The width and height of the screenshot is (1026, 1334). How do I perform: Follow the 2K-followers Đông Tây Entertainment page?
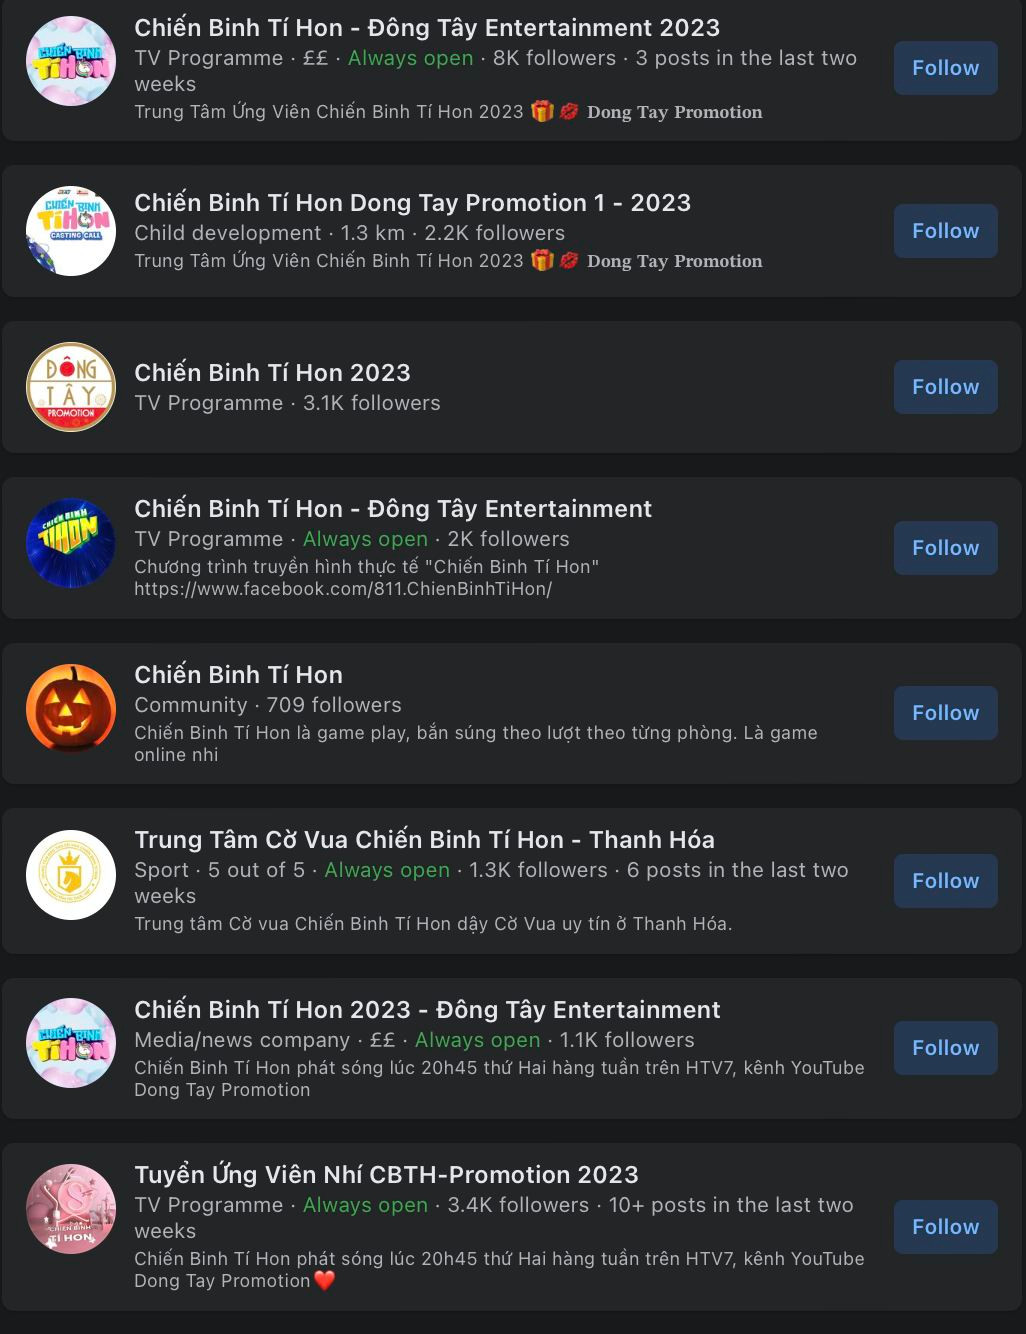(x=946, y=548)
